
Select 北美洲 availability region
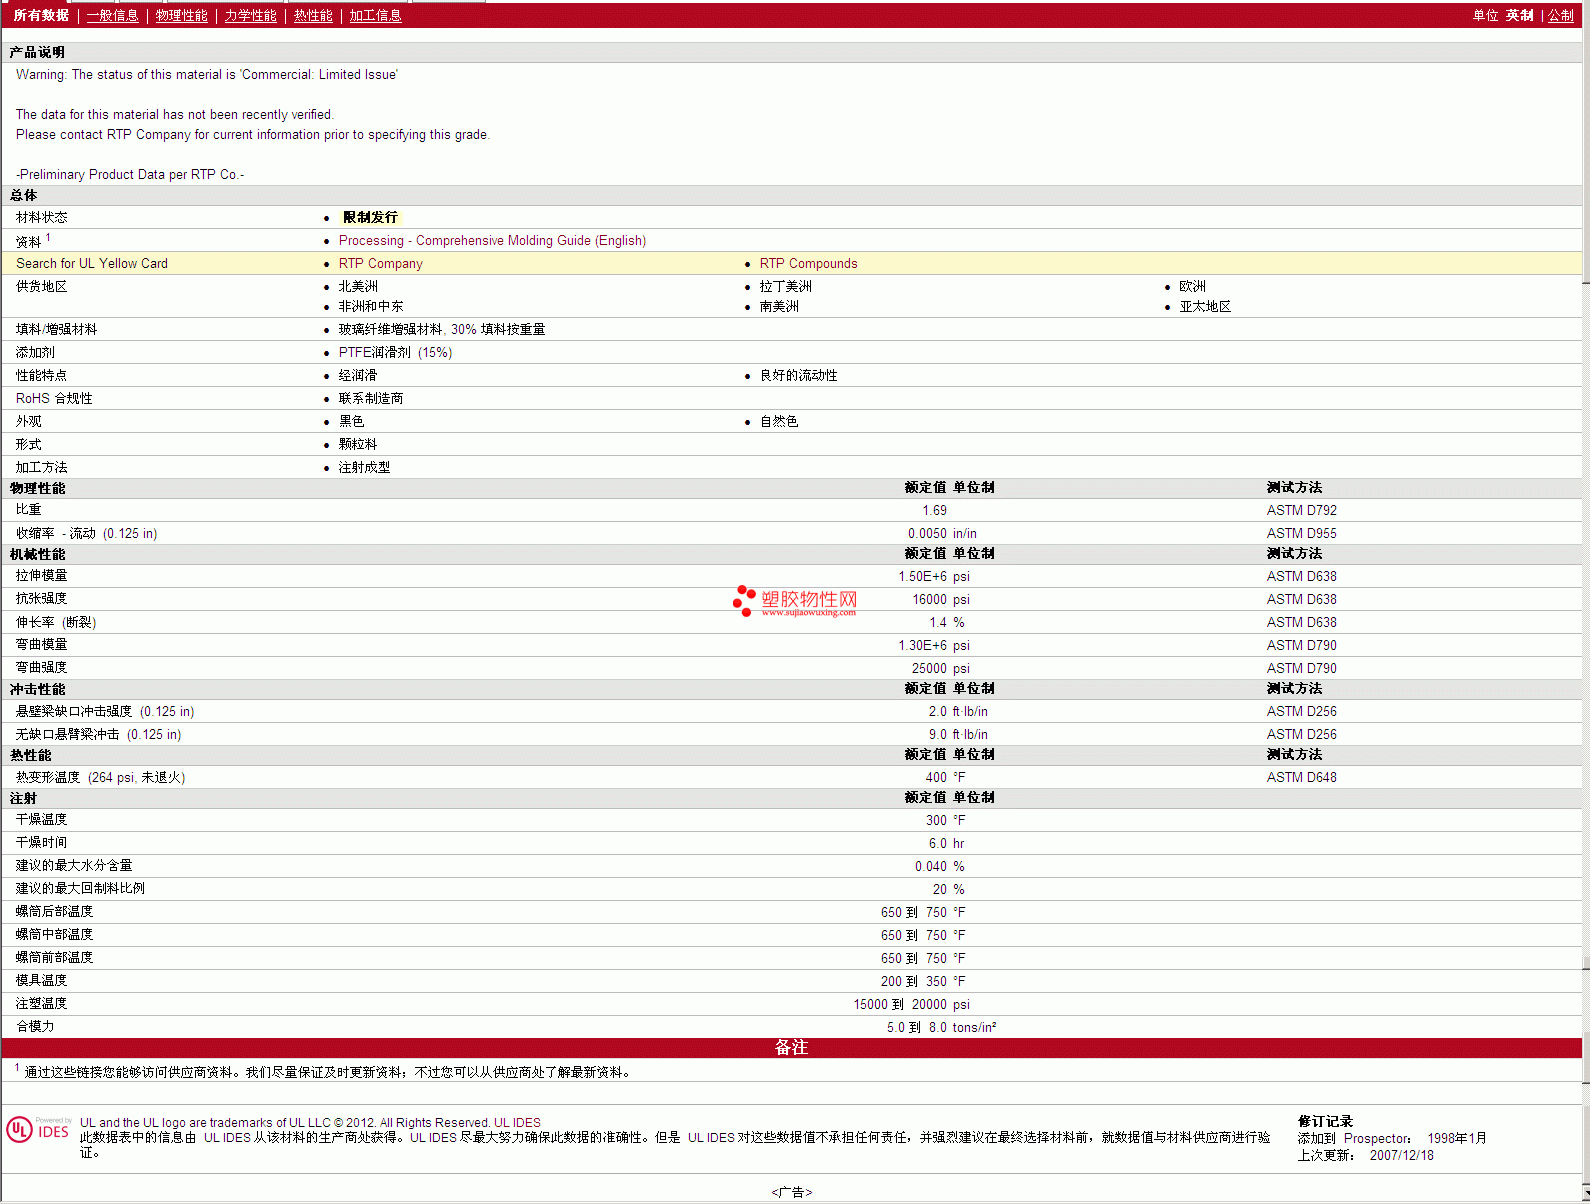(358, 287)
